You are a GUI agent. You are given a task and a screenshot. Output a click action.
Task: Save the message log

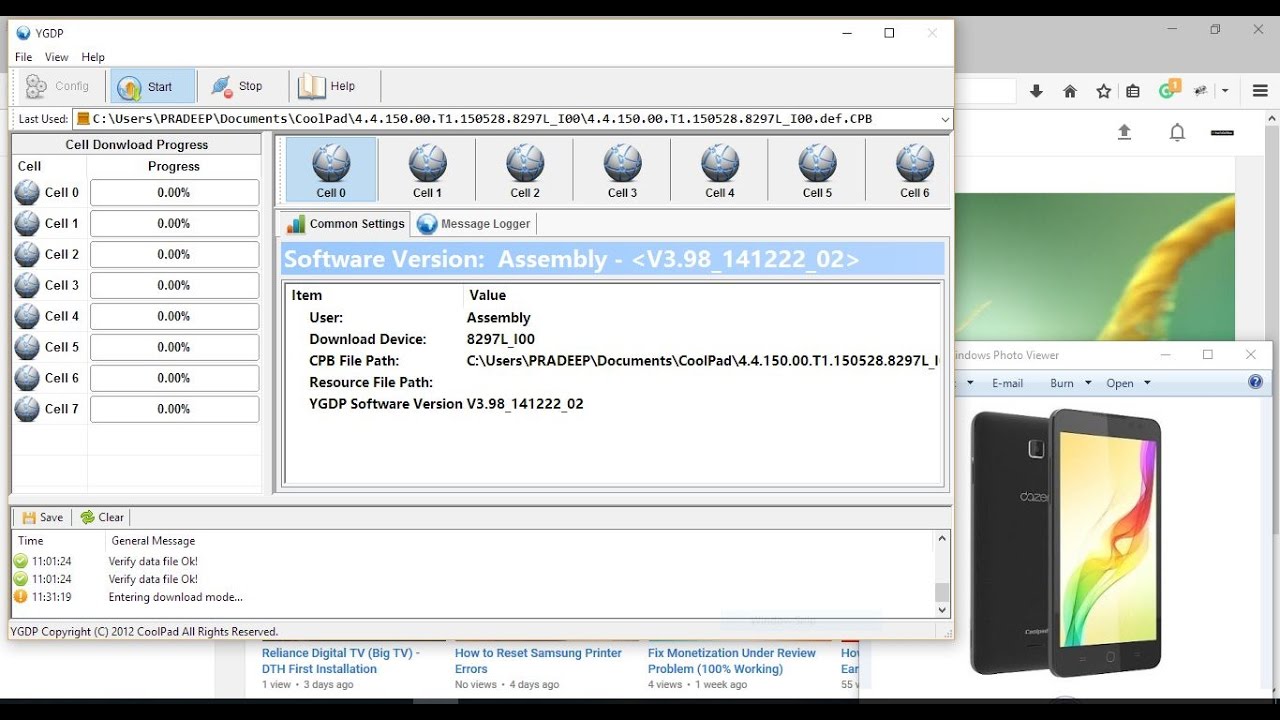coord(42,517)
